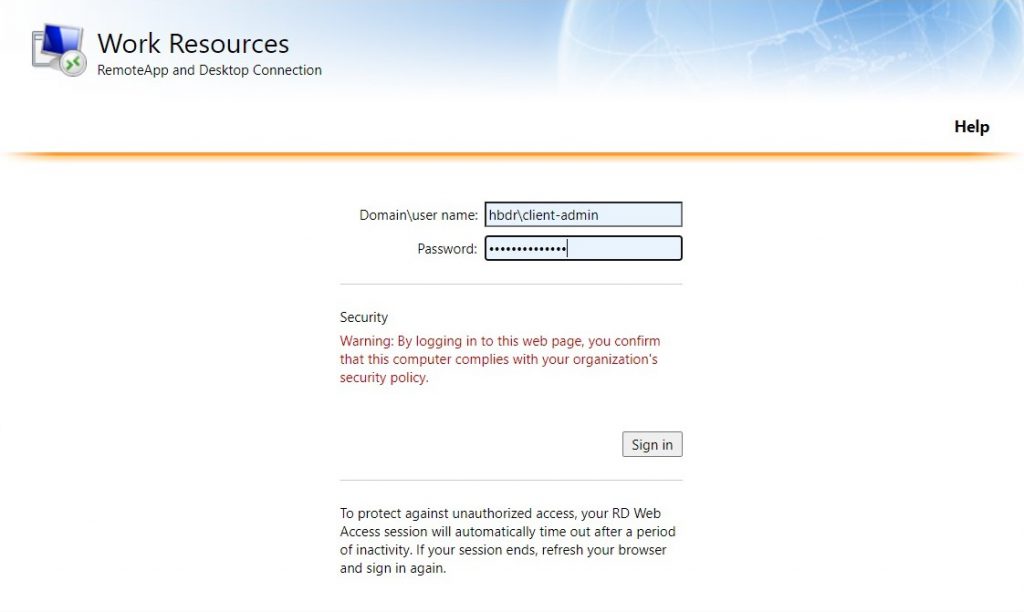Click the RD Web Access timeout notice
This screenshot has height=612, width=1024.
507,541
